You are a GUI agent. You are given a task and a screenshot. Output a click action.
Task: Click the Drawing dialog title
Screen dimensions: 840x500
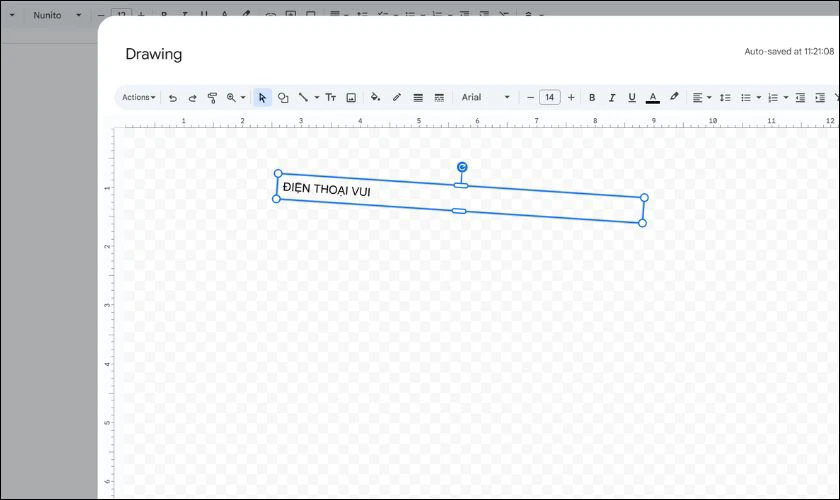[x=154, y=54]
